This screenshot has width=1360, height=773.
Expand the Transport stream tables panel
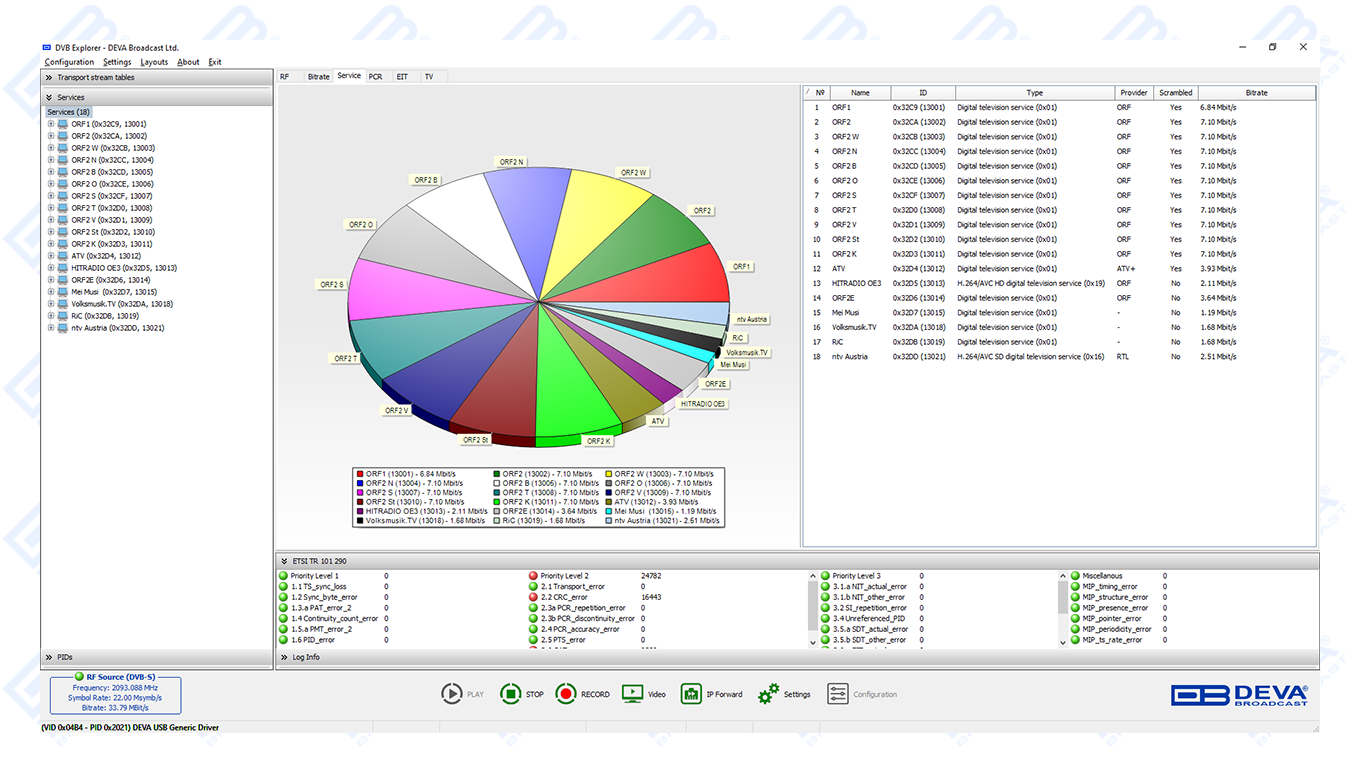pyautogui.click(x=48, y=77)
